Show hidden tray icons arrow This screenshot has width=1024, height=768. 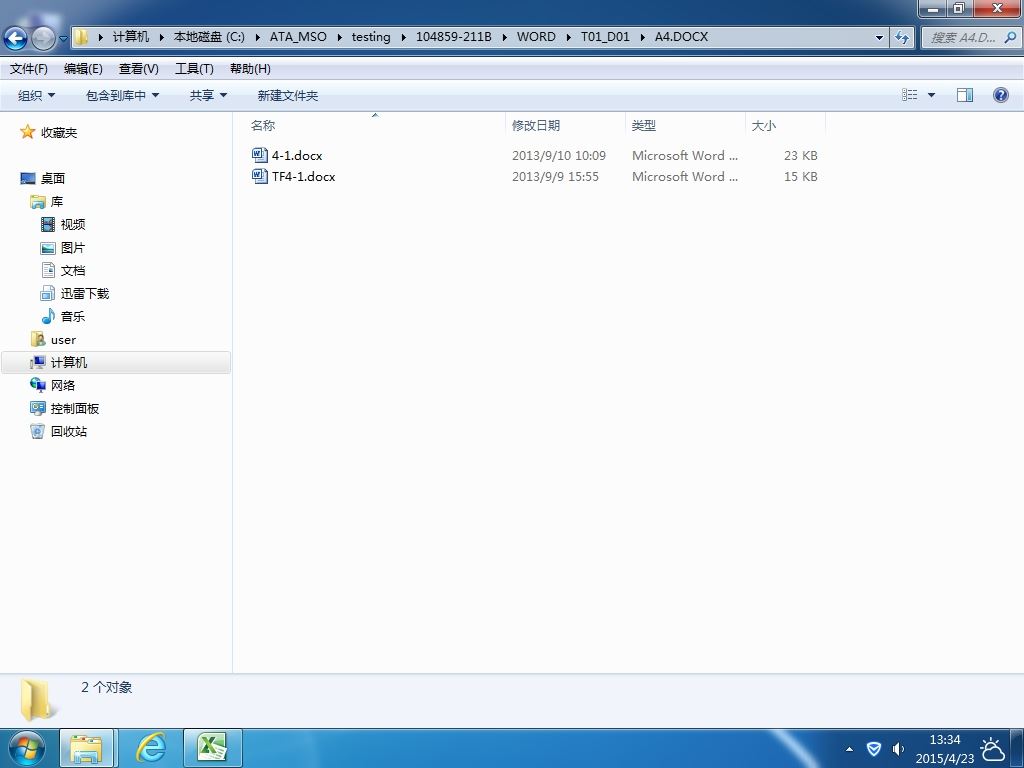(x=849, y=749)
